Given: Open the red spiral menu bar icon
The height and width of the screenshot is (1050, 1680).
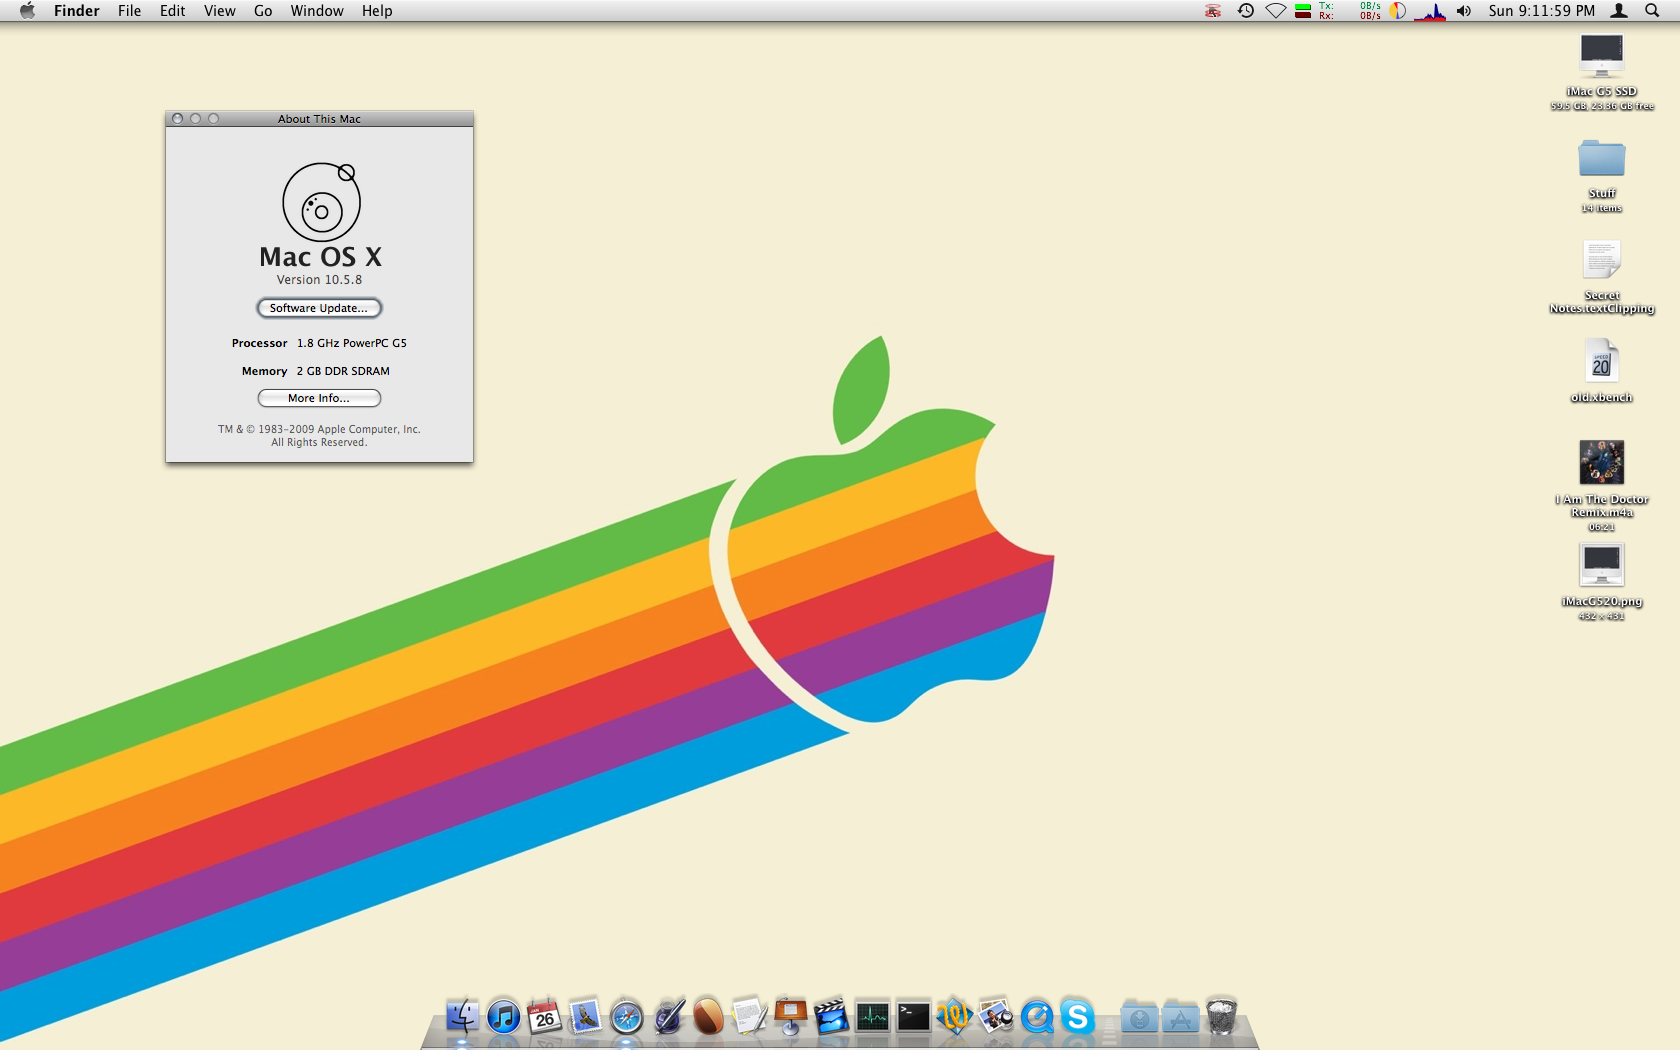Looking at the screenshot, I should (x=1213, y=11).
